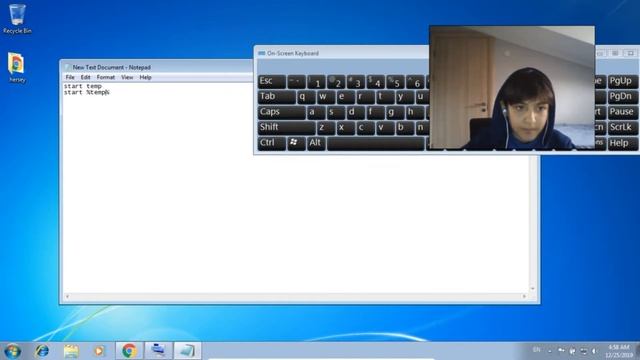
Task: Click the t key on the On-Screen Keyboard
Action: tap(384, 97)
